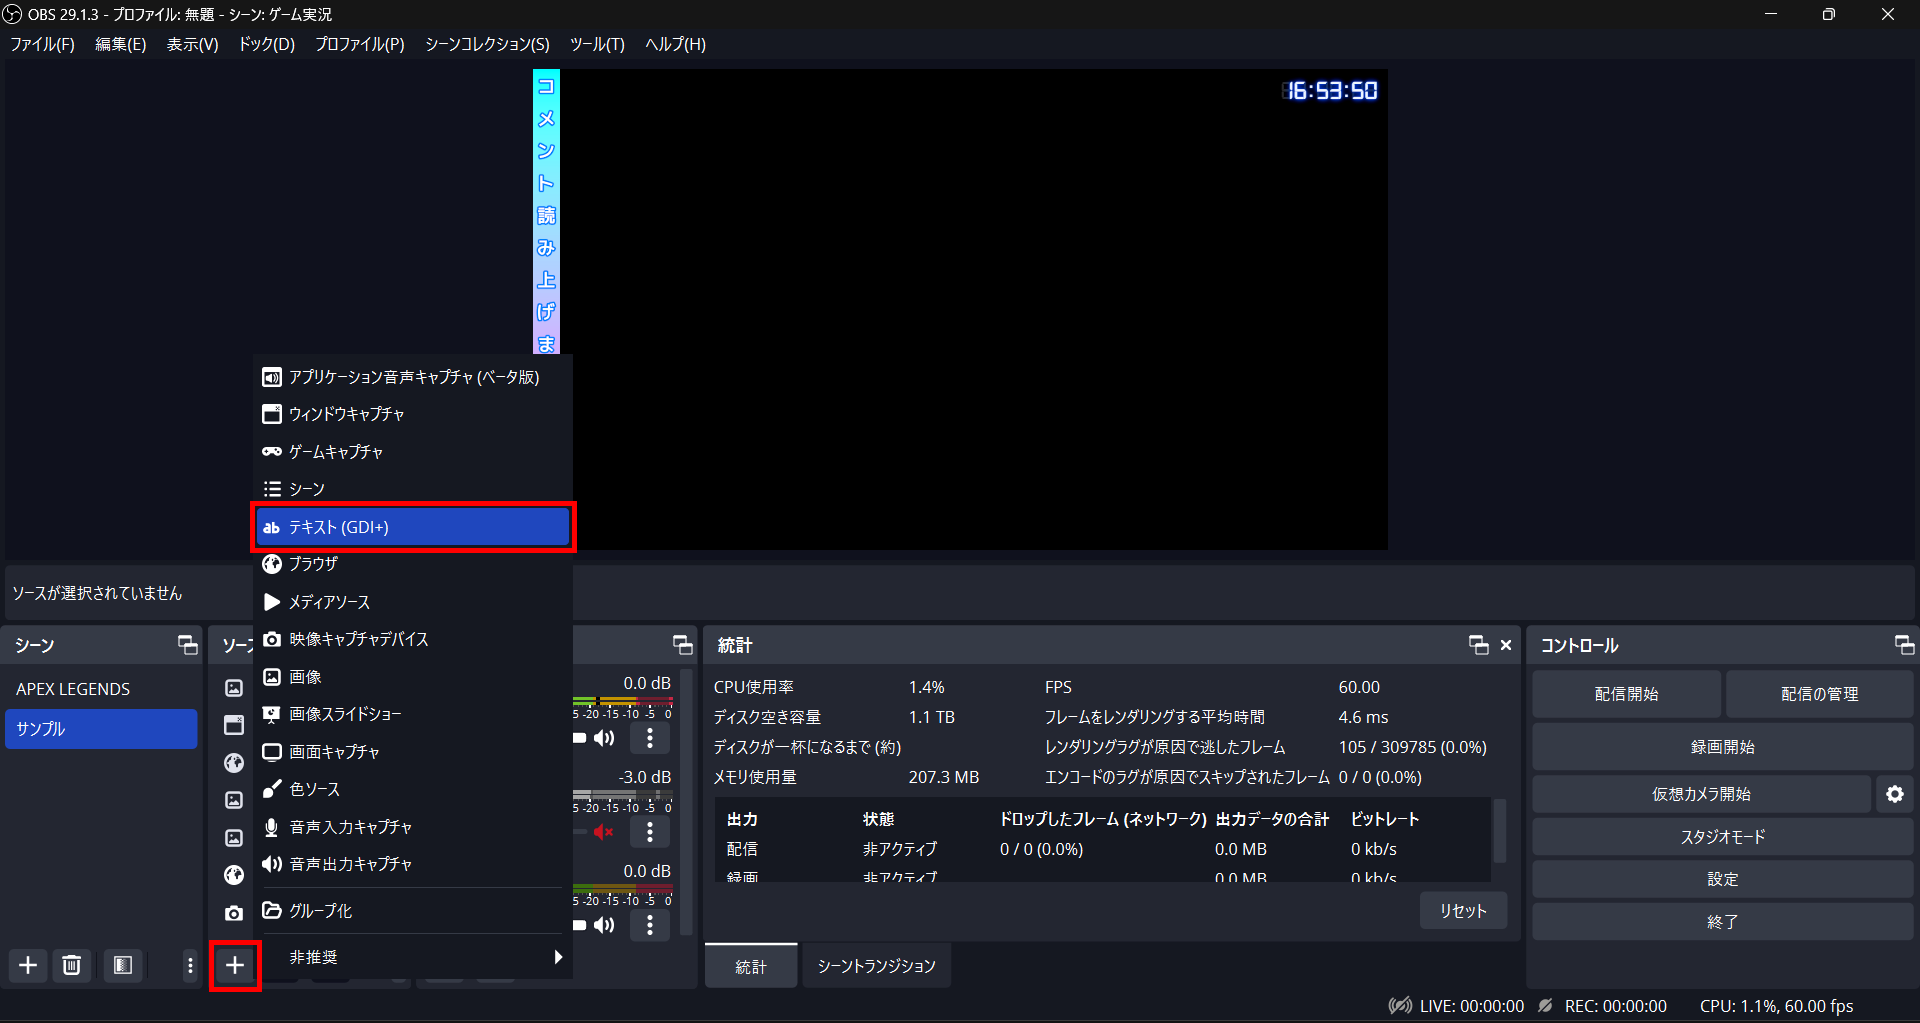Toggle スタジオモード
The height and width of the screenshot is (1023, 1920).
(x=1723, y=837)
